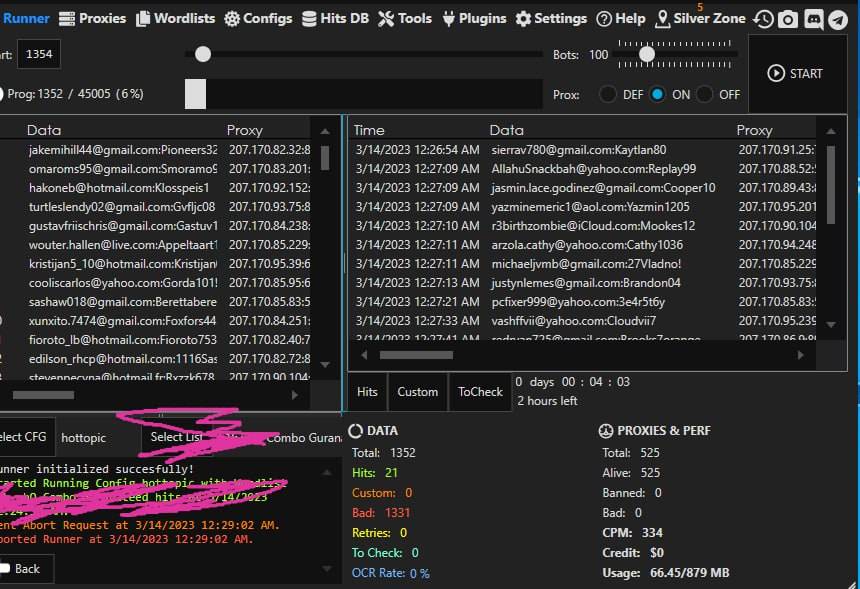Click the Plugins plug icon
The width and height of the screenshot is (860, 589).
pos(449,19)
